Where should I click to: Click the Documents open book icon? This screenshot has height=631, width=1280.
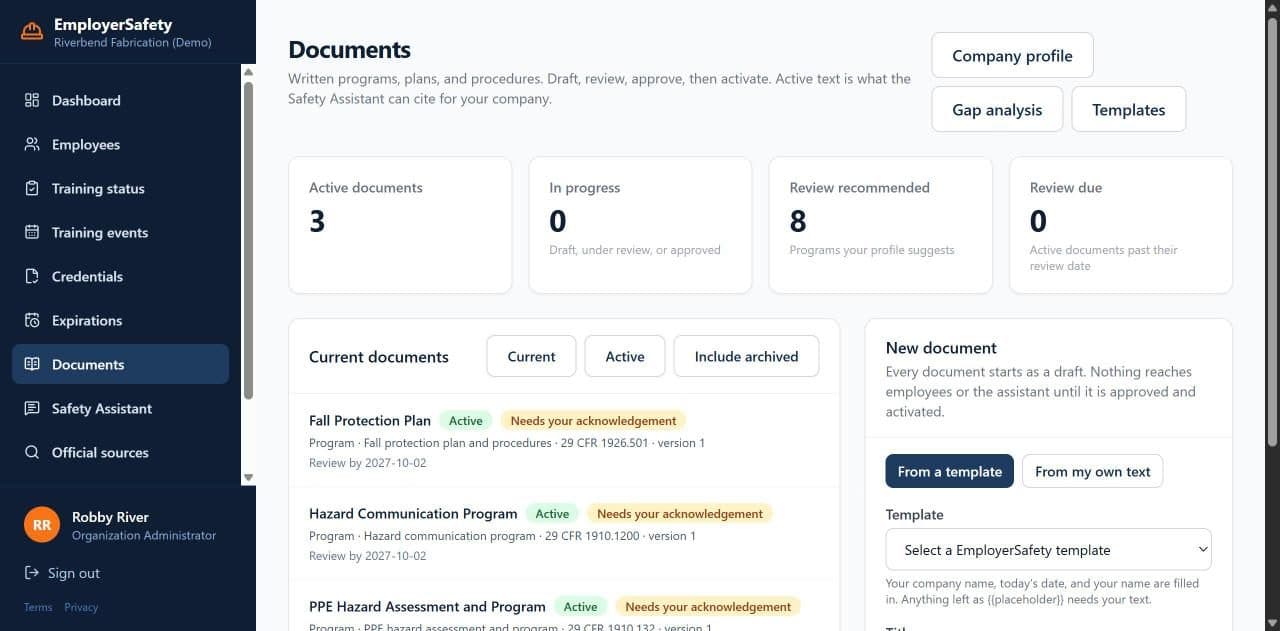[x=32, y=364]
